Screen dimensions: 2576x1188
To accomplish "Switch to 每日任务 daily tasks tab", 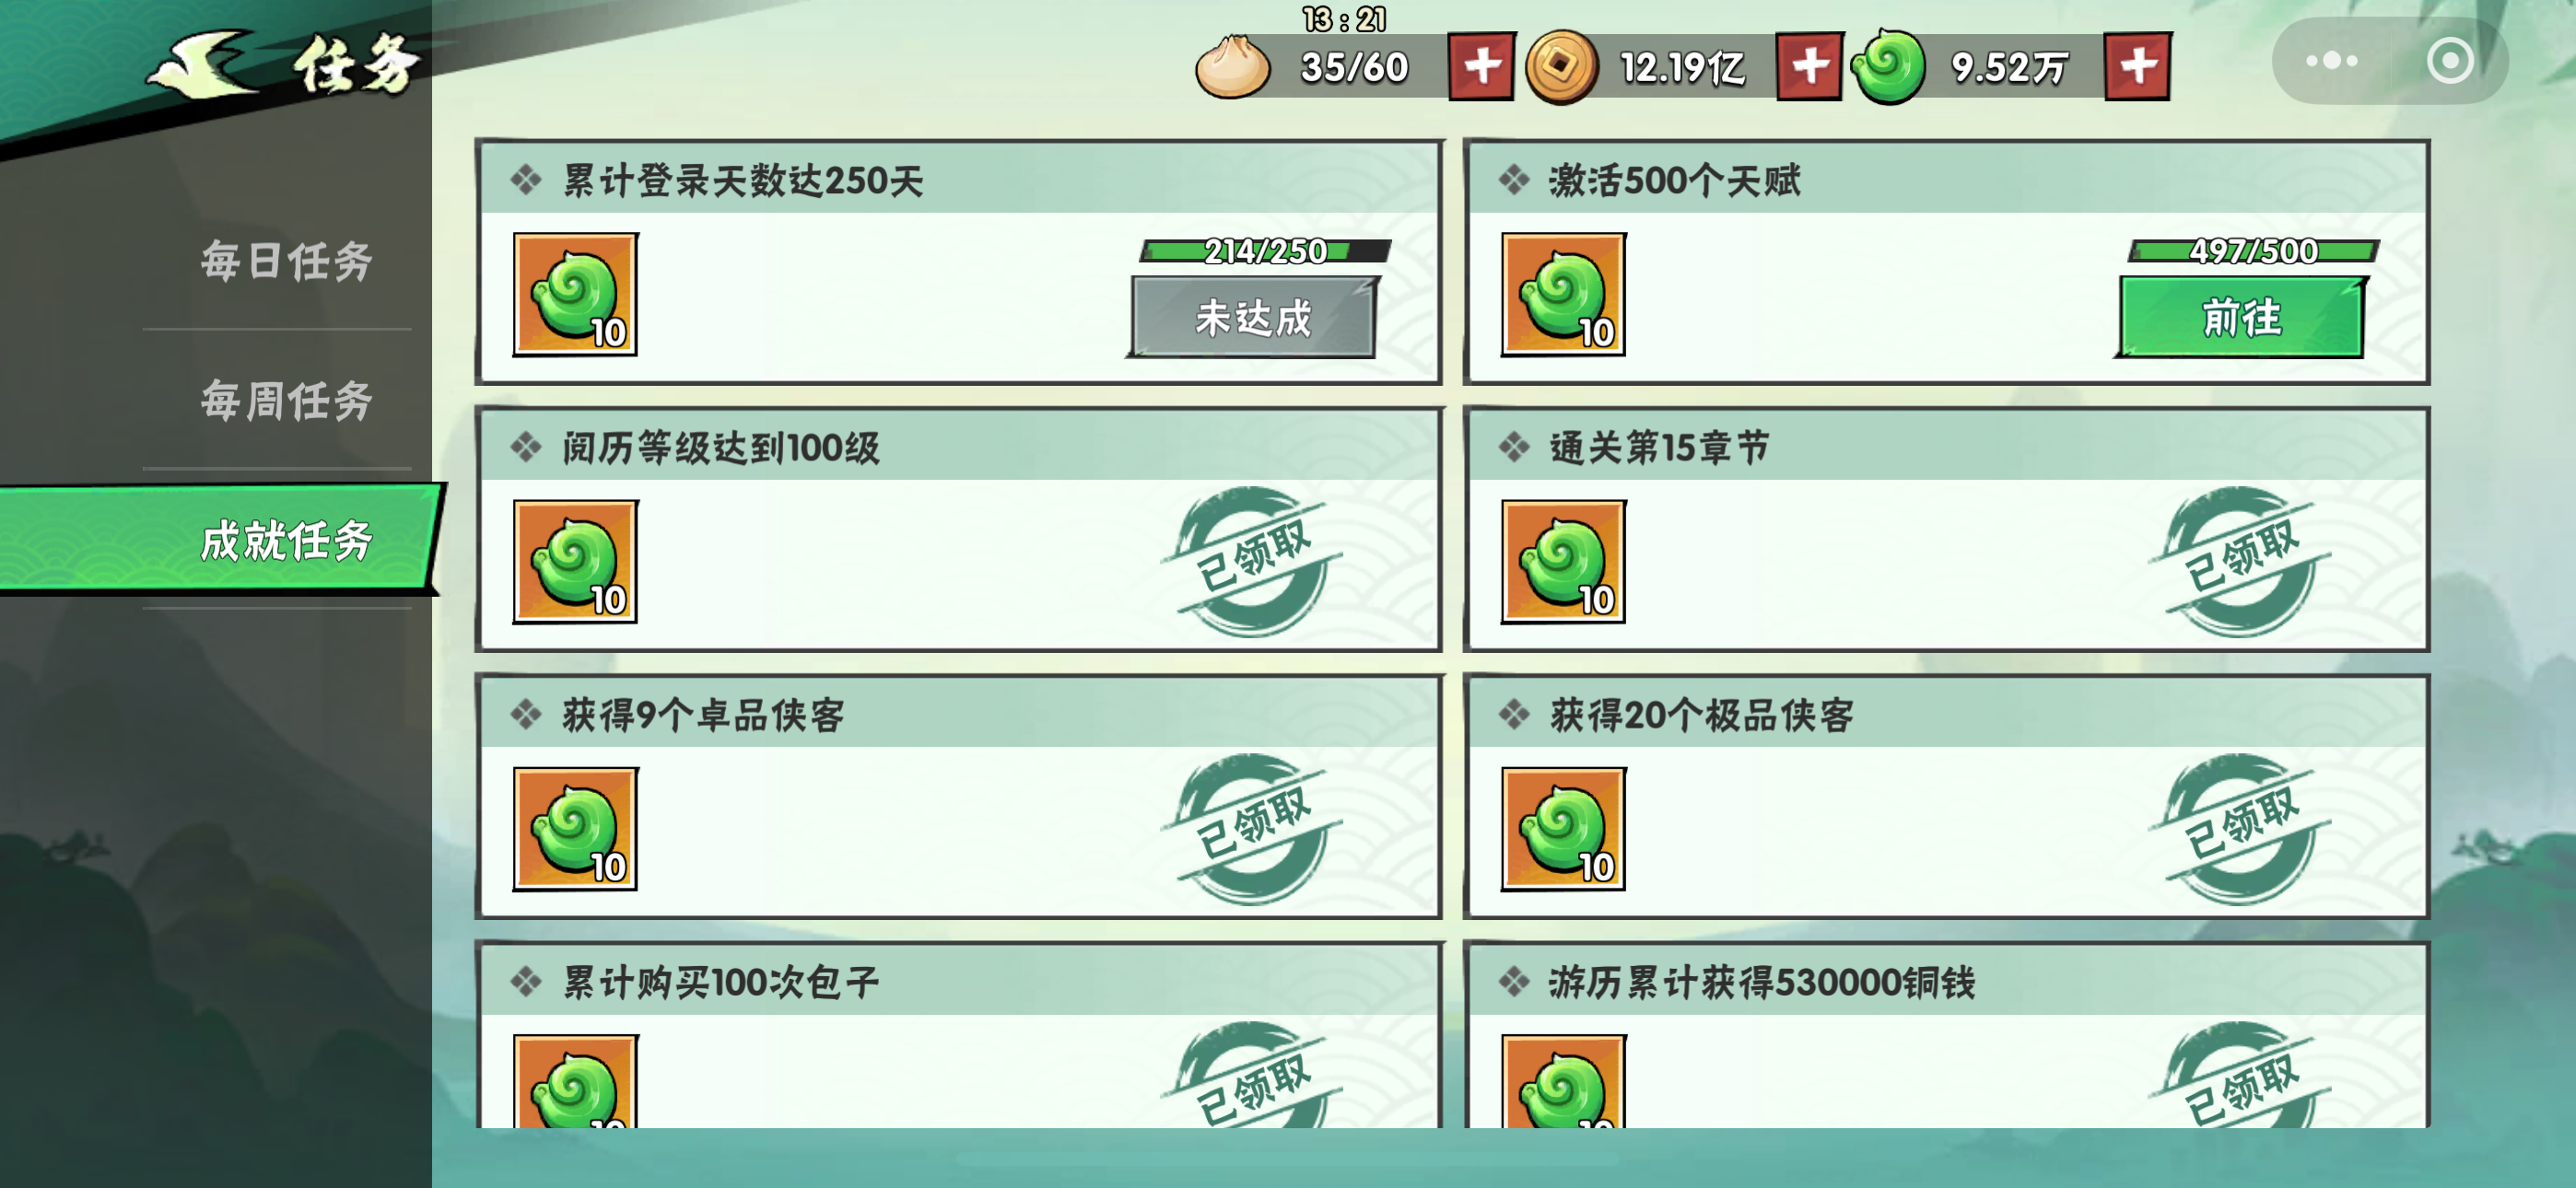I will [286, 262].
